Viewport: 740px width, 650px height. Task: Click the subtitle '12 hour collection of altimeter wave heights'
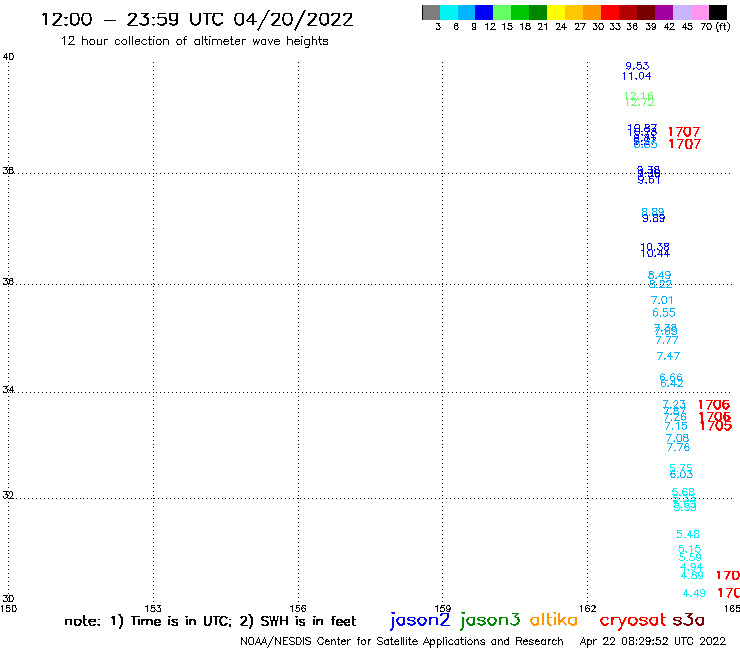click(194, 41)
